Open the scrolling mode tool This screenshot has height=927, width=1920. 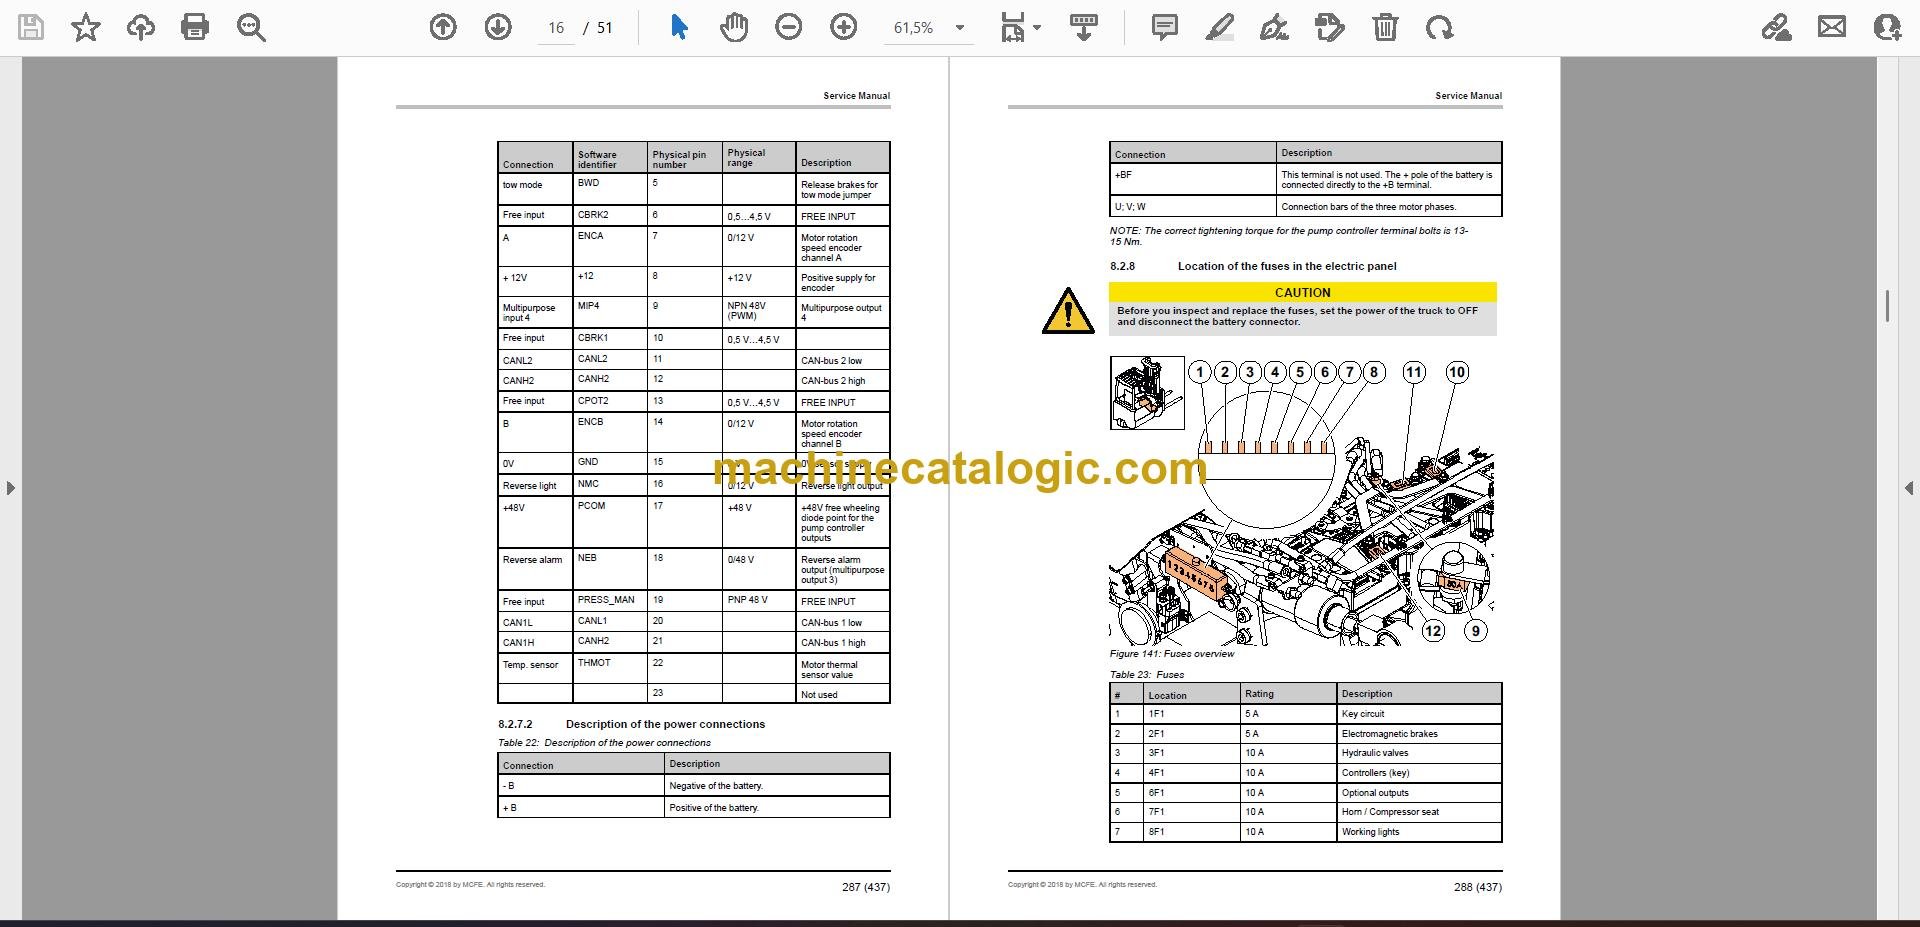[1083, 27]
